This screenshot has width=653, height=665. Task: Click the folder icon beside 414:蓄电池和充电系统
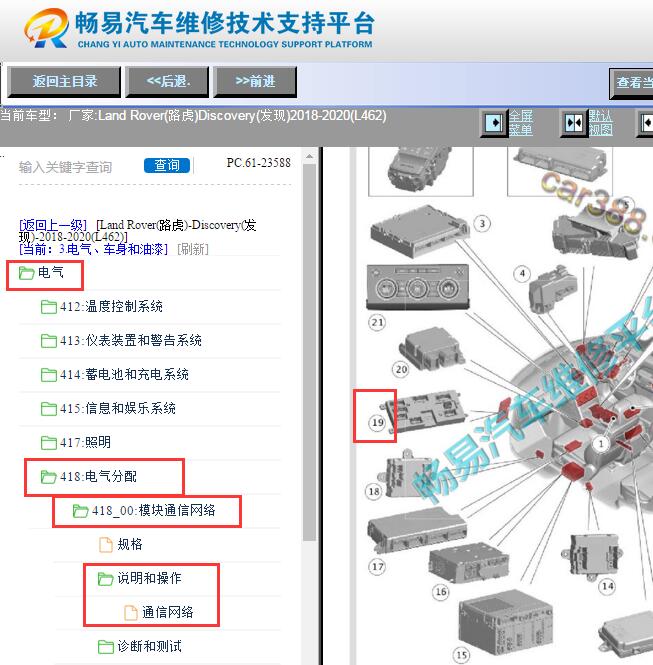pyautogui.click(x=49, y=374)
